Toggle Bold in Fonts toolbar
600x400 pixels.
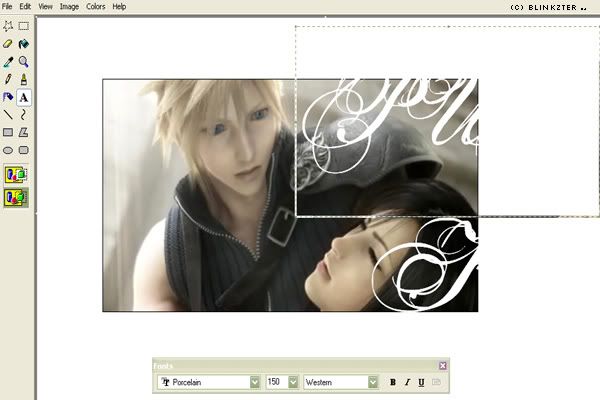393,382
